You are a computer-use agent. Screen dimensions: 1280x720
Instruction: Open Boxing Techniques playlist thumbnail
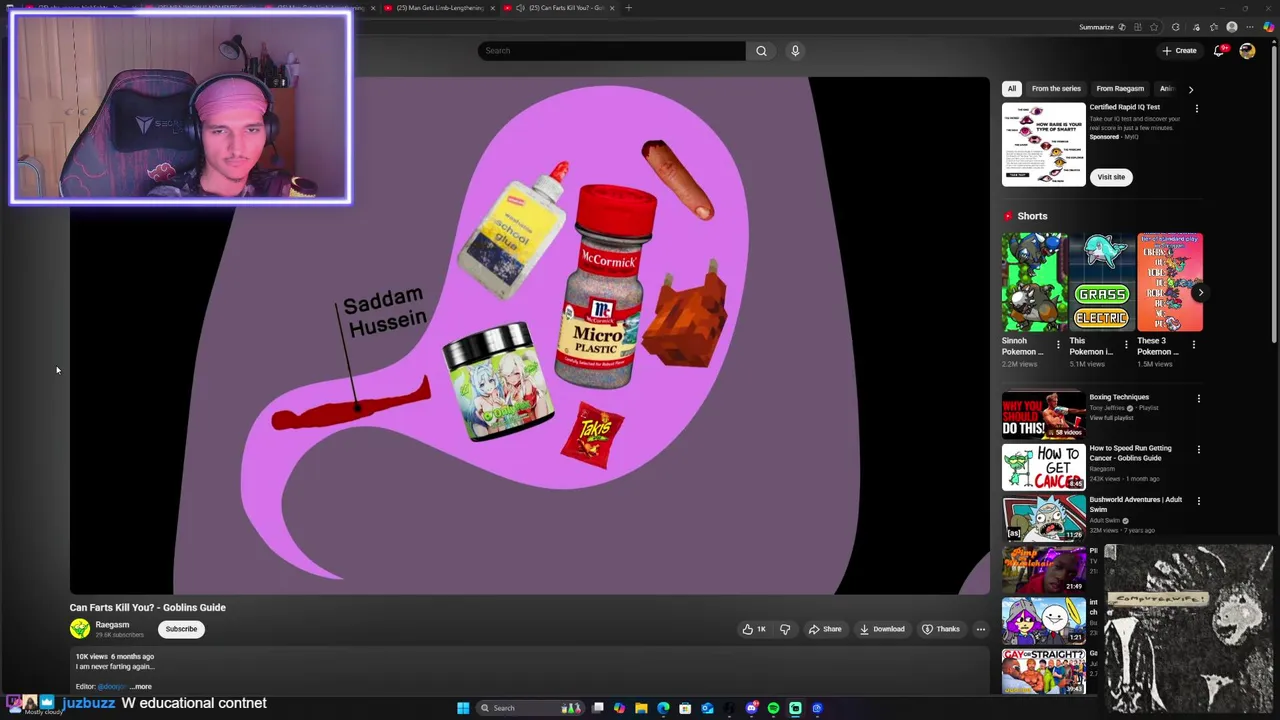pos(1043,415)
